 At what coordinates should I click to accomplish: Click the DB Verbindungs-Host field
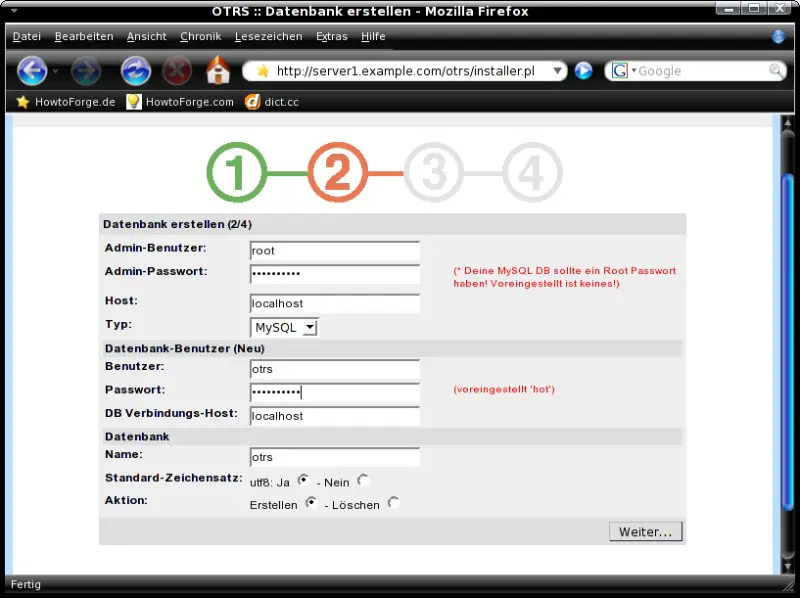[335, 416]
